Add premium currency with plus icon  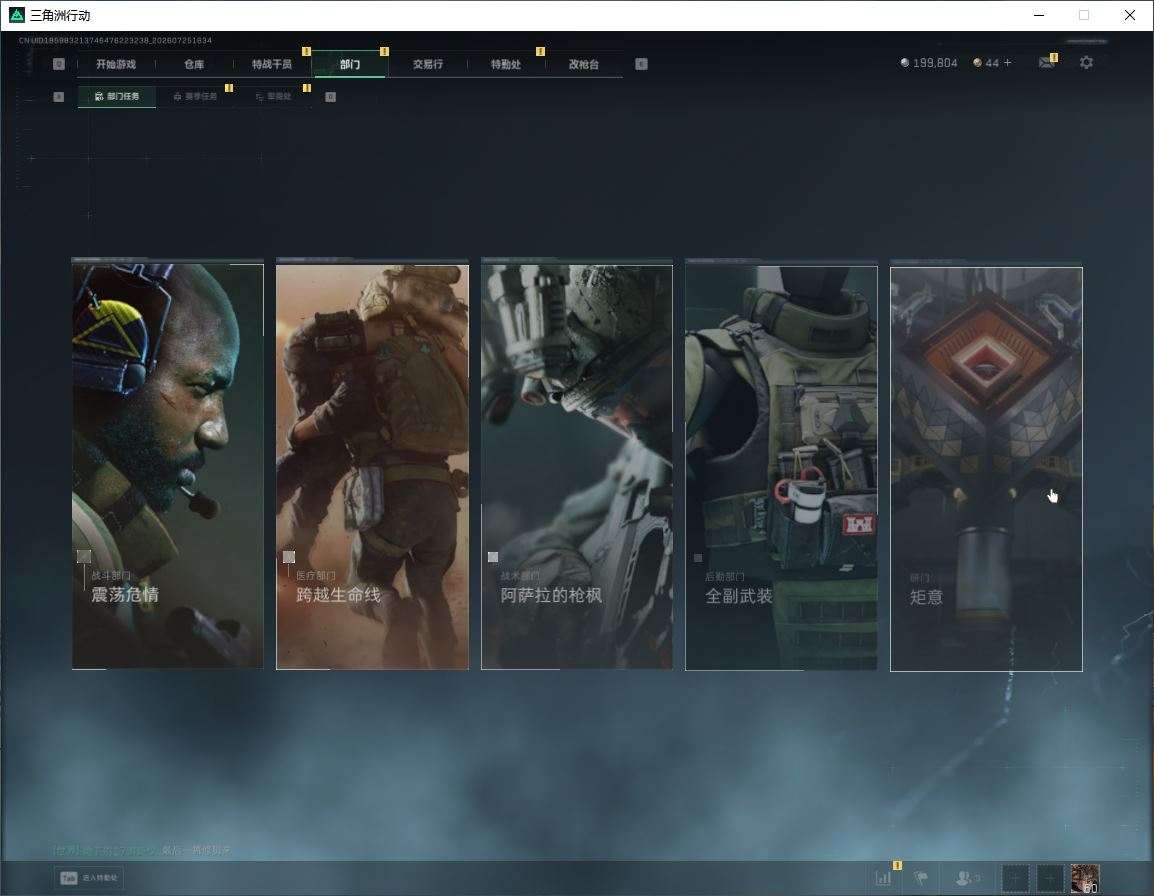1008,63
